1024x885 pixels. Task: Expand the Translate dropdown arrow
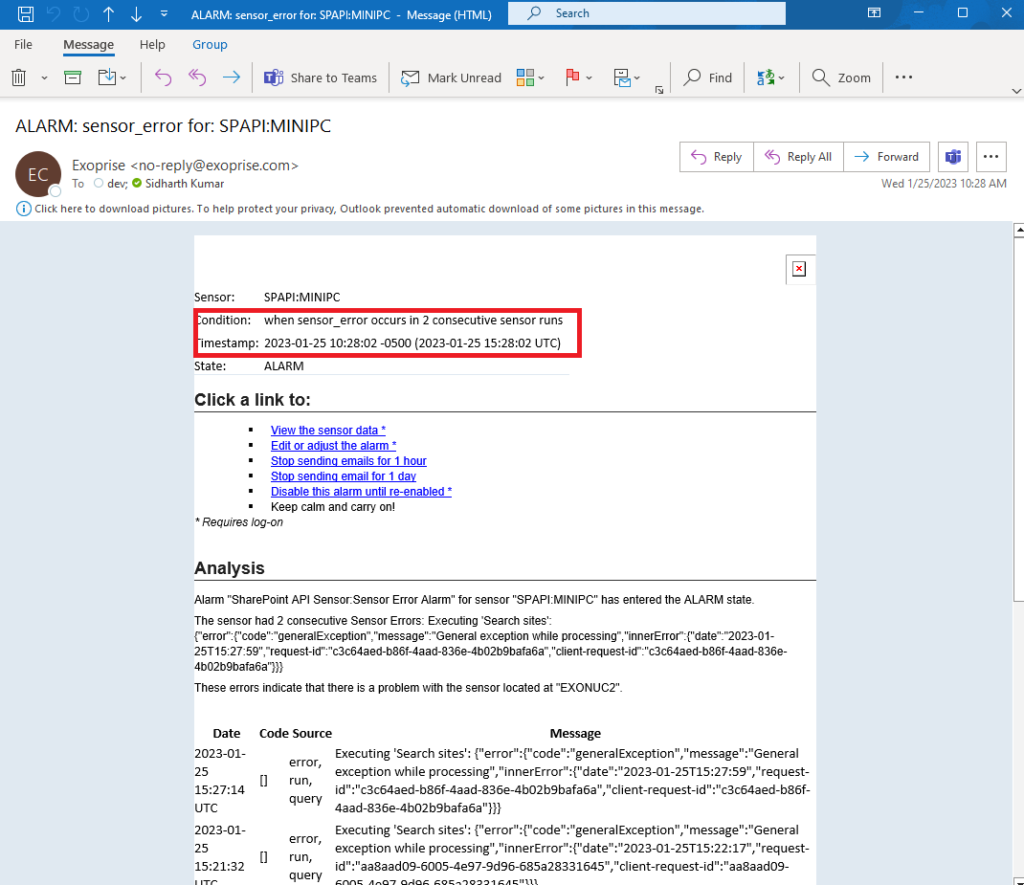point(782,78)
